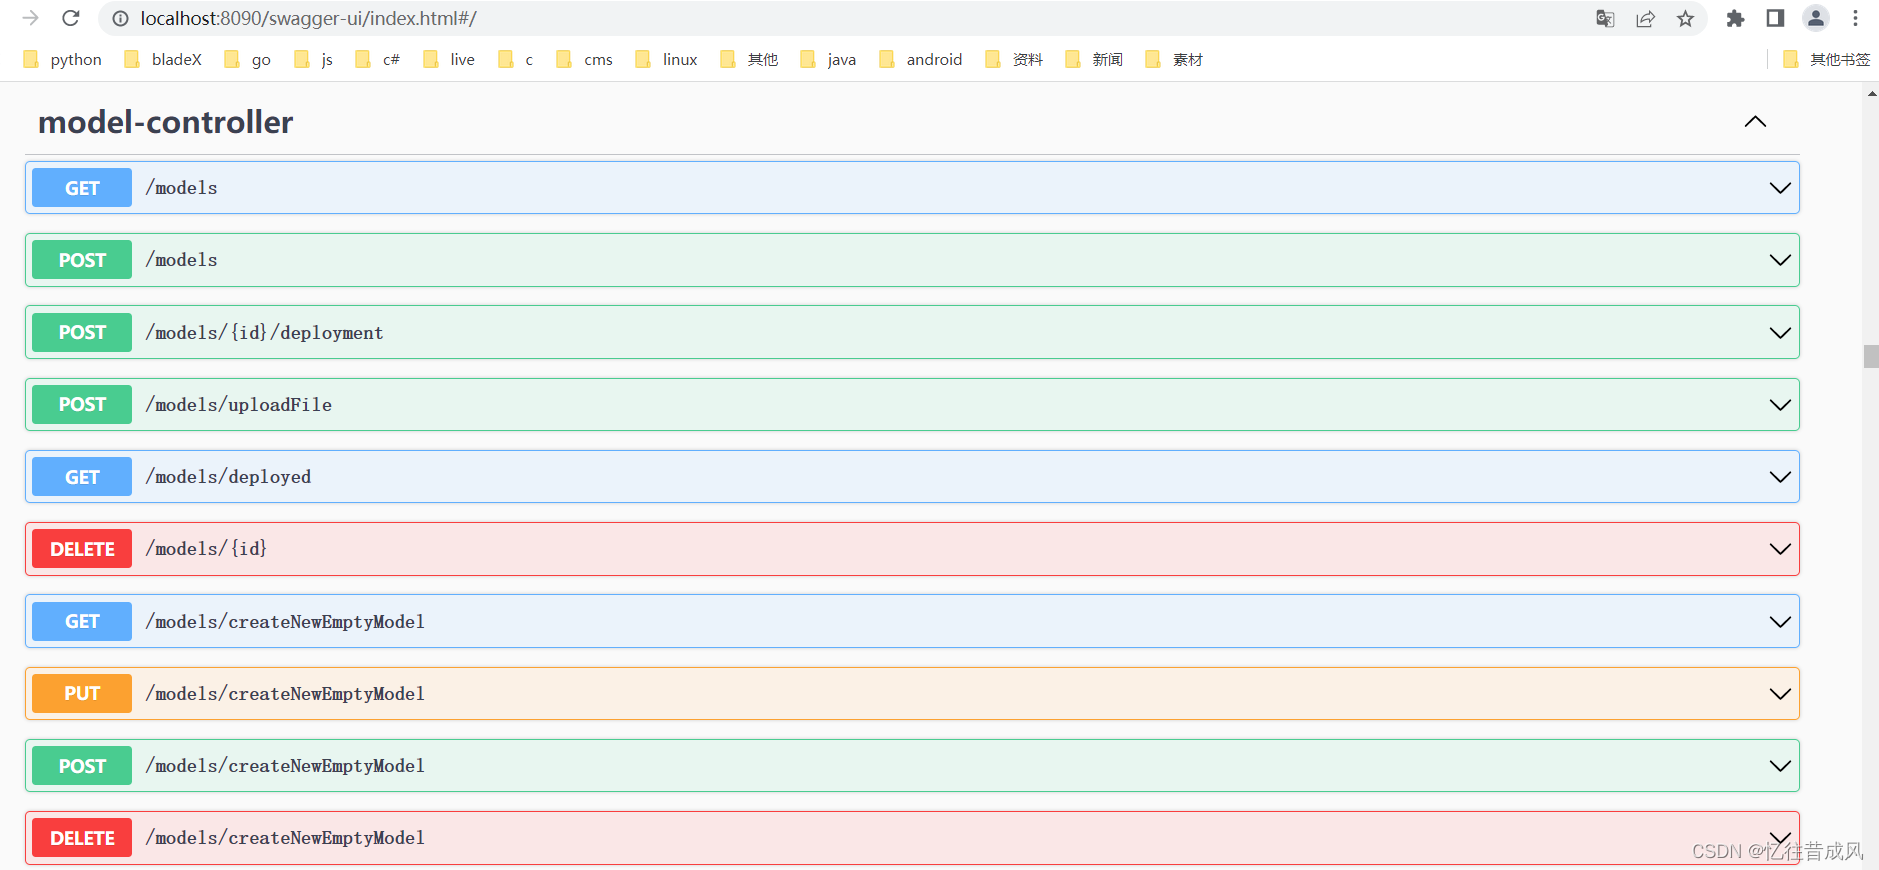Expand the POST /models/{id}/deployment chevron
1879x870 pixels.
(x=1780, y=332)
